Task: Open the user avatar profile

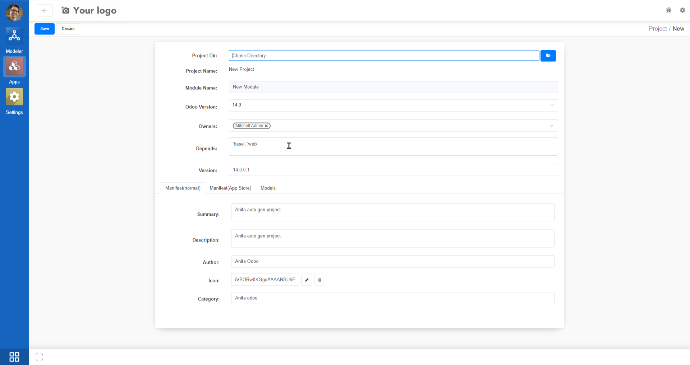Action: coord(14,13)
